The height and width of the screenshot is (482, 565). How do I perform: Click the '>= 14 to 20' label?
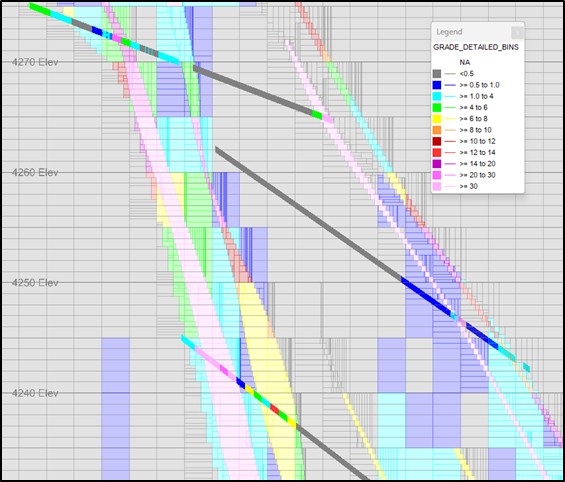click(477, 164)
